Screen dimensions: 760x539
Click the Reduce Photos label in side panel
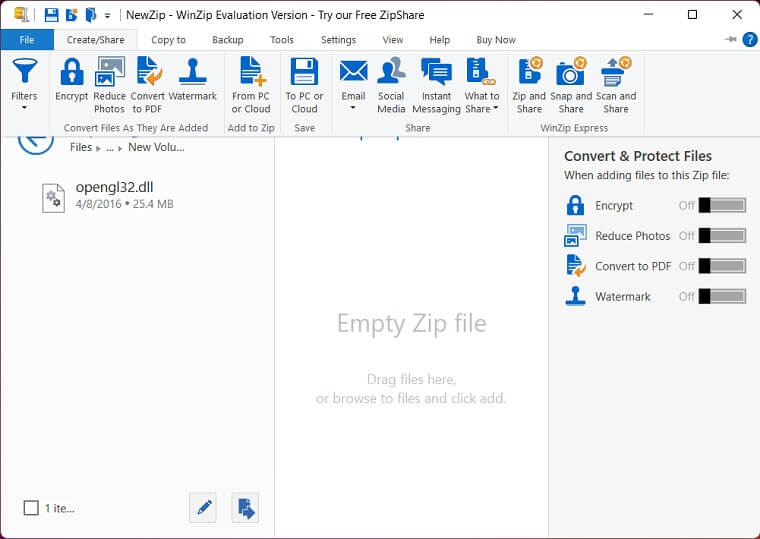coord(633,236)
